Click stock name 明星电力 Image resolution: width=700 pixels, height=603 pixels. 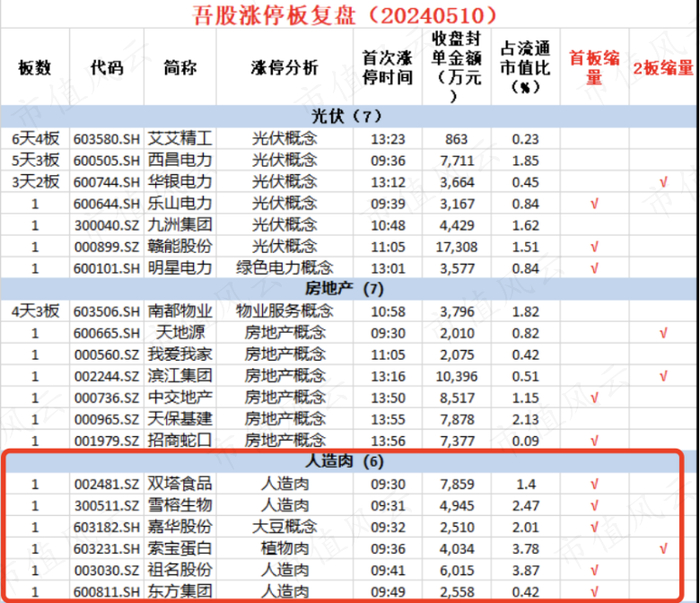(x=180, y=268)
